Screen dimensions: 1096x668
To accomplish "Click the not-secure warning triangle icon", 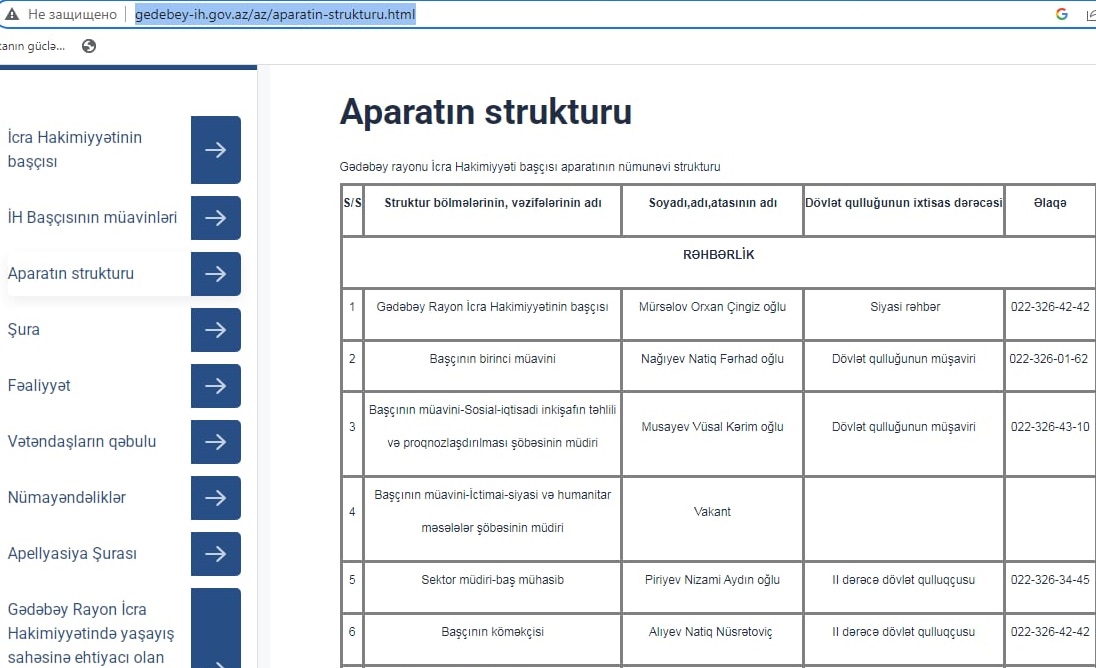I will pyautogui.click(x=12, y=14).
